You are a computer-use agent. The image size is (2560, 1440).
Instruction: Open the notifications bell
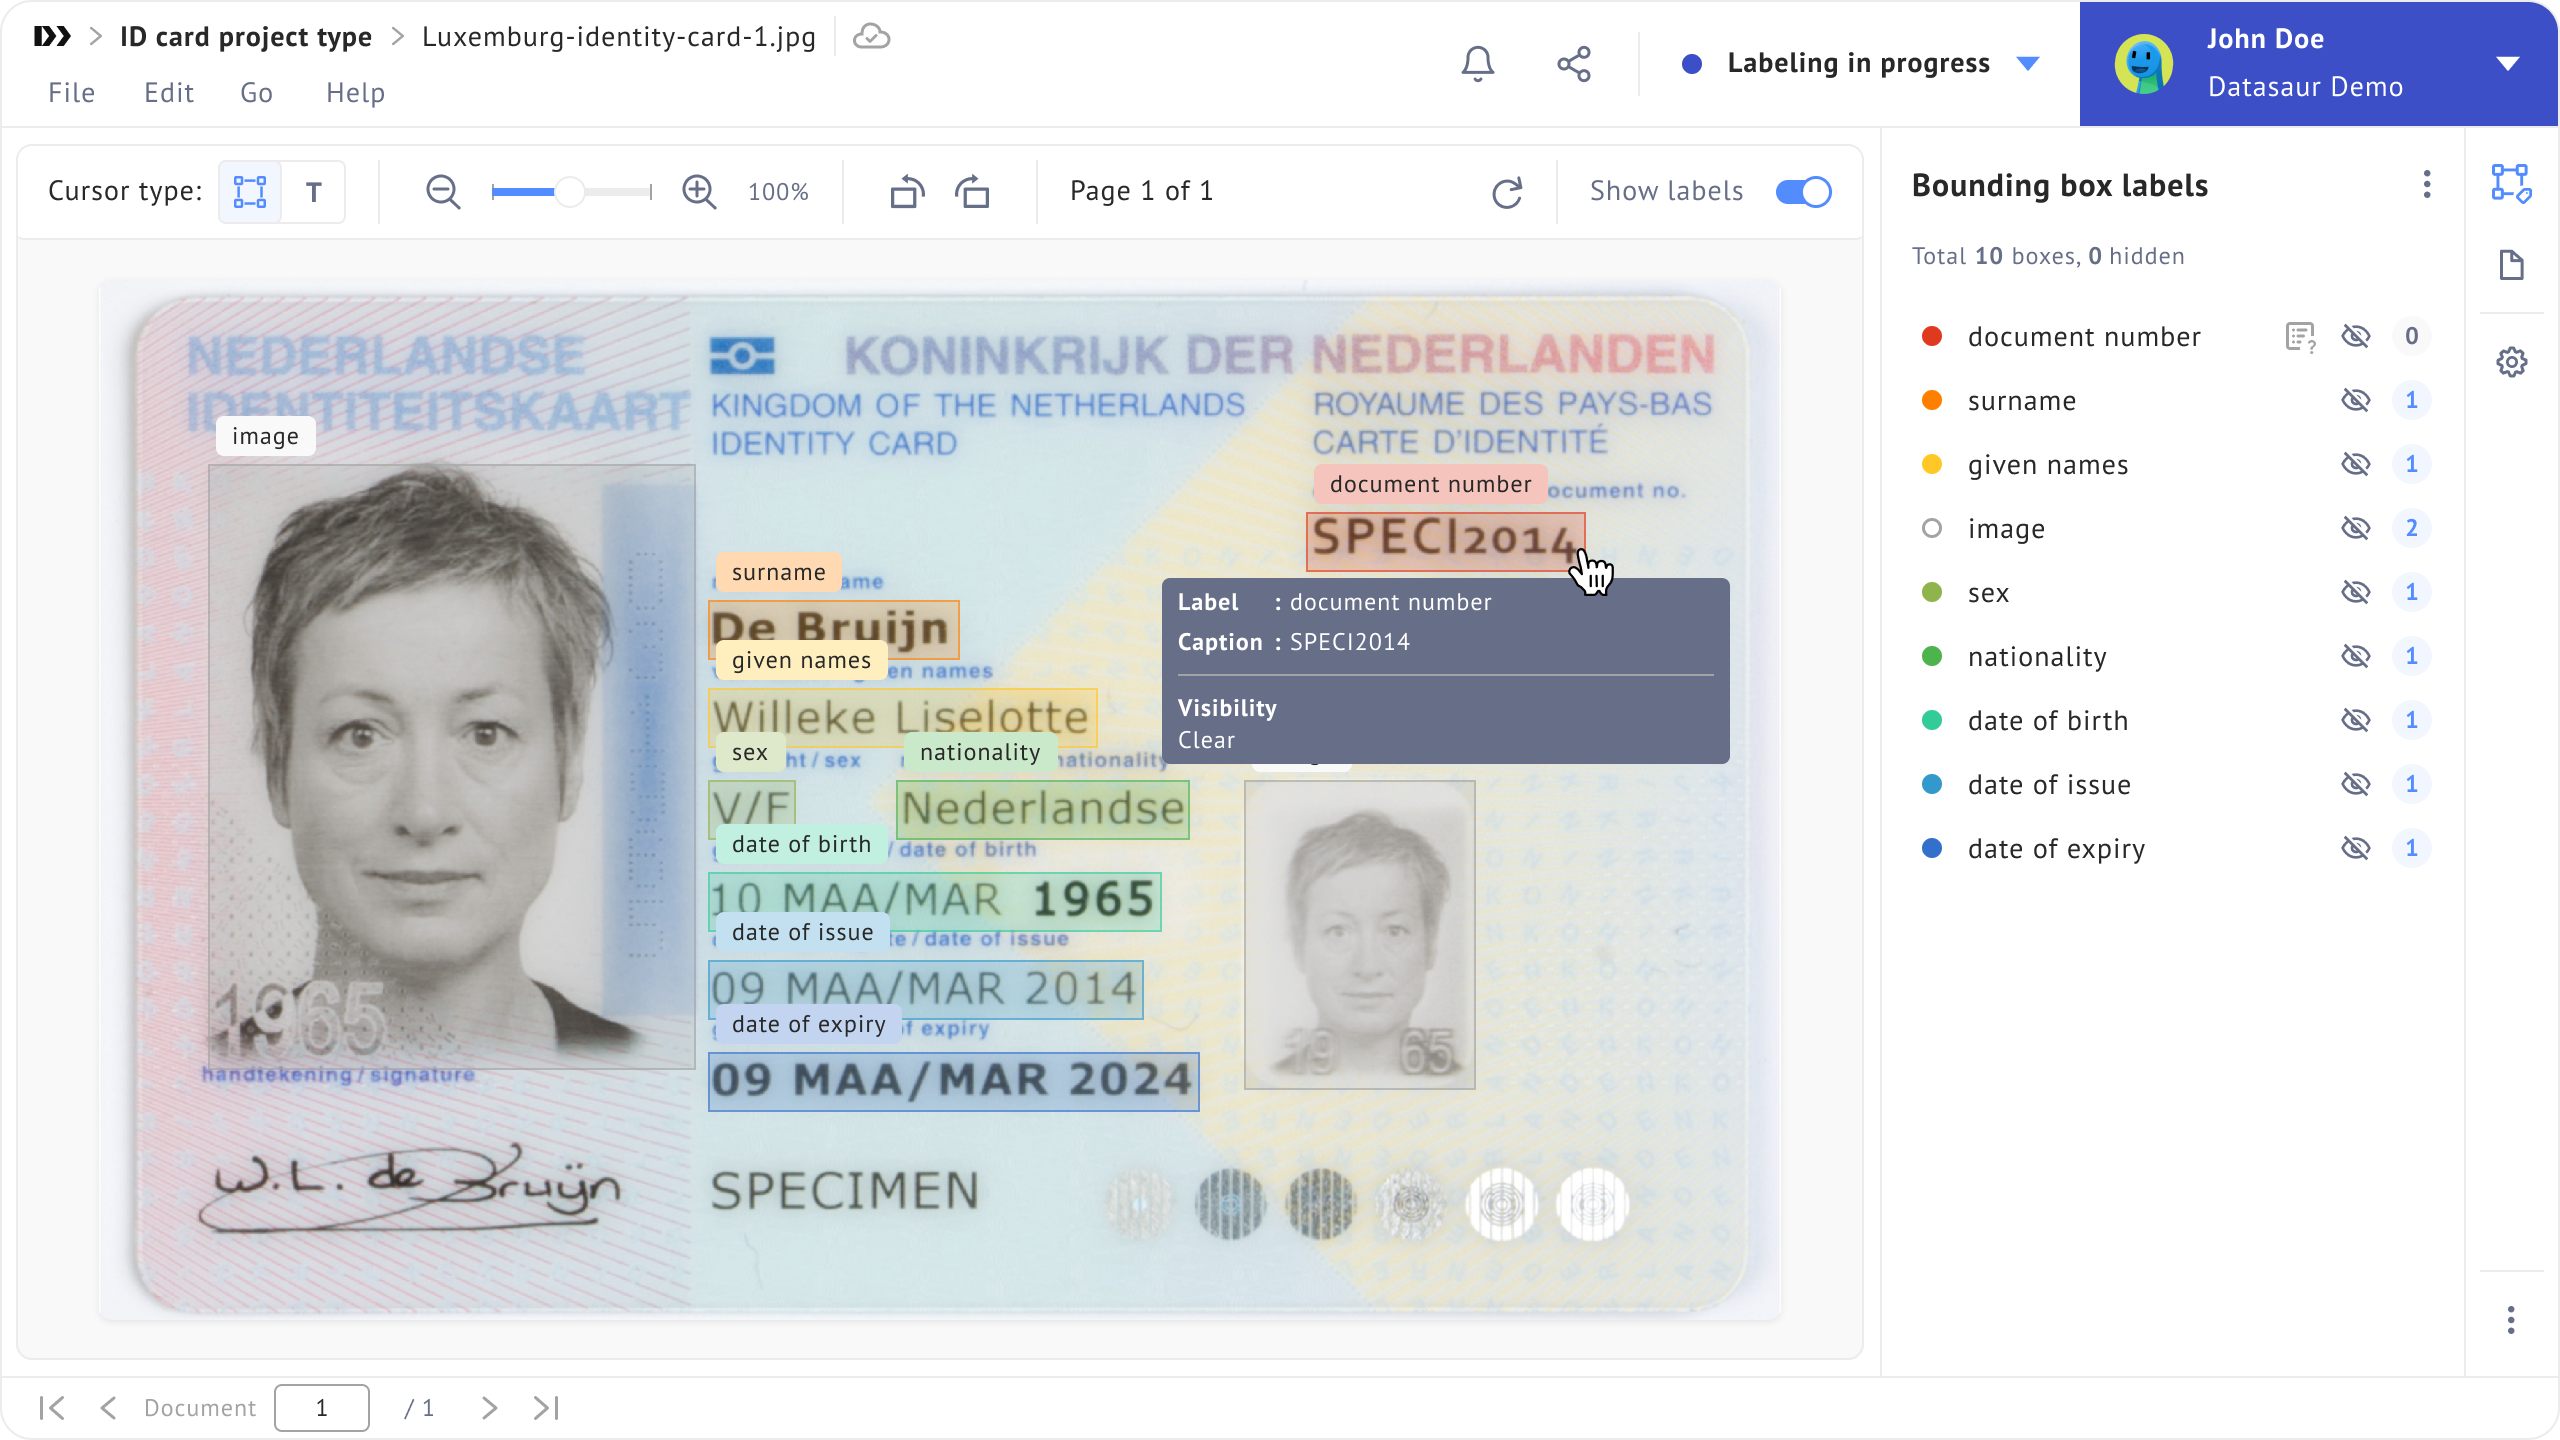click(1478, 64)
